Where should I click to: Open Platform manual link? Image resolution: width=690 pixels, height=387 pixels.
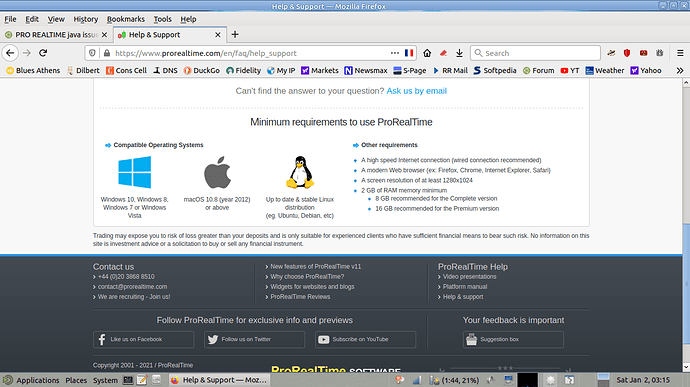click(465, 287)
